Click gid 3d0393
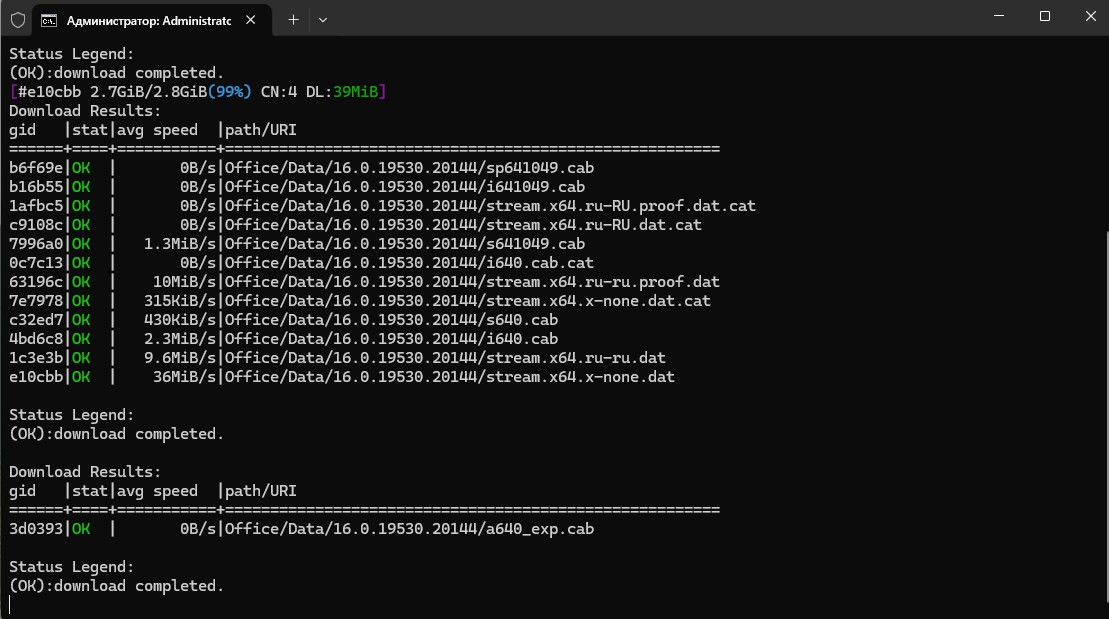 pyautogui.click(x=36, y=529)
